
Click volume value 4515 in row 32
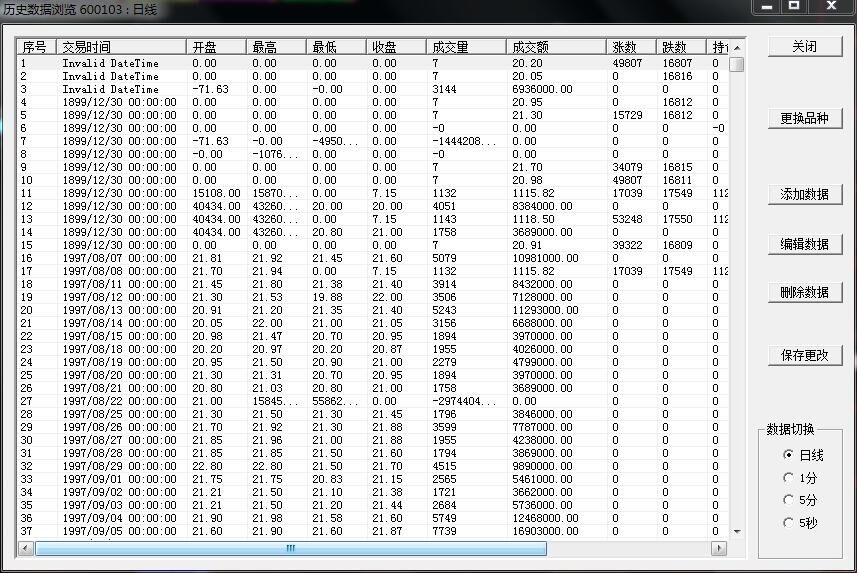click(x=444, y=466)
